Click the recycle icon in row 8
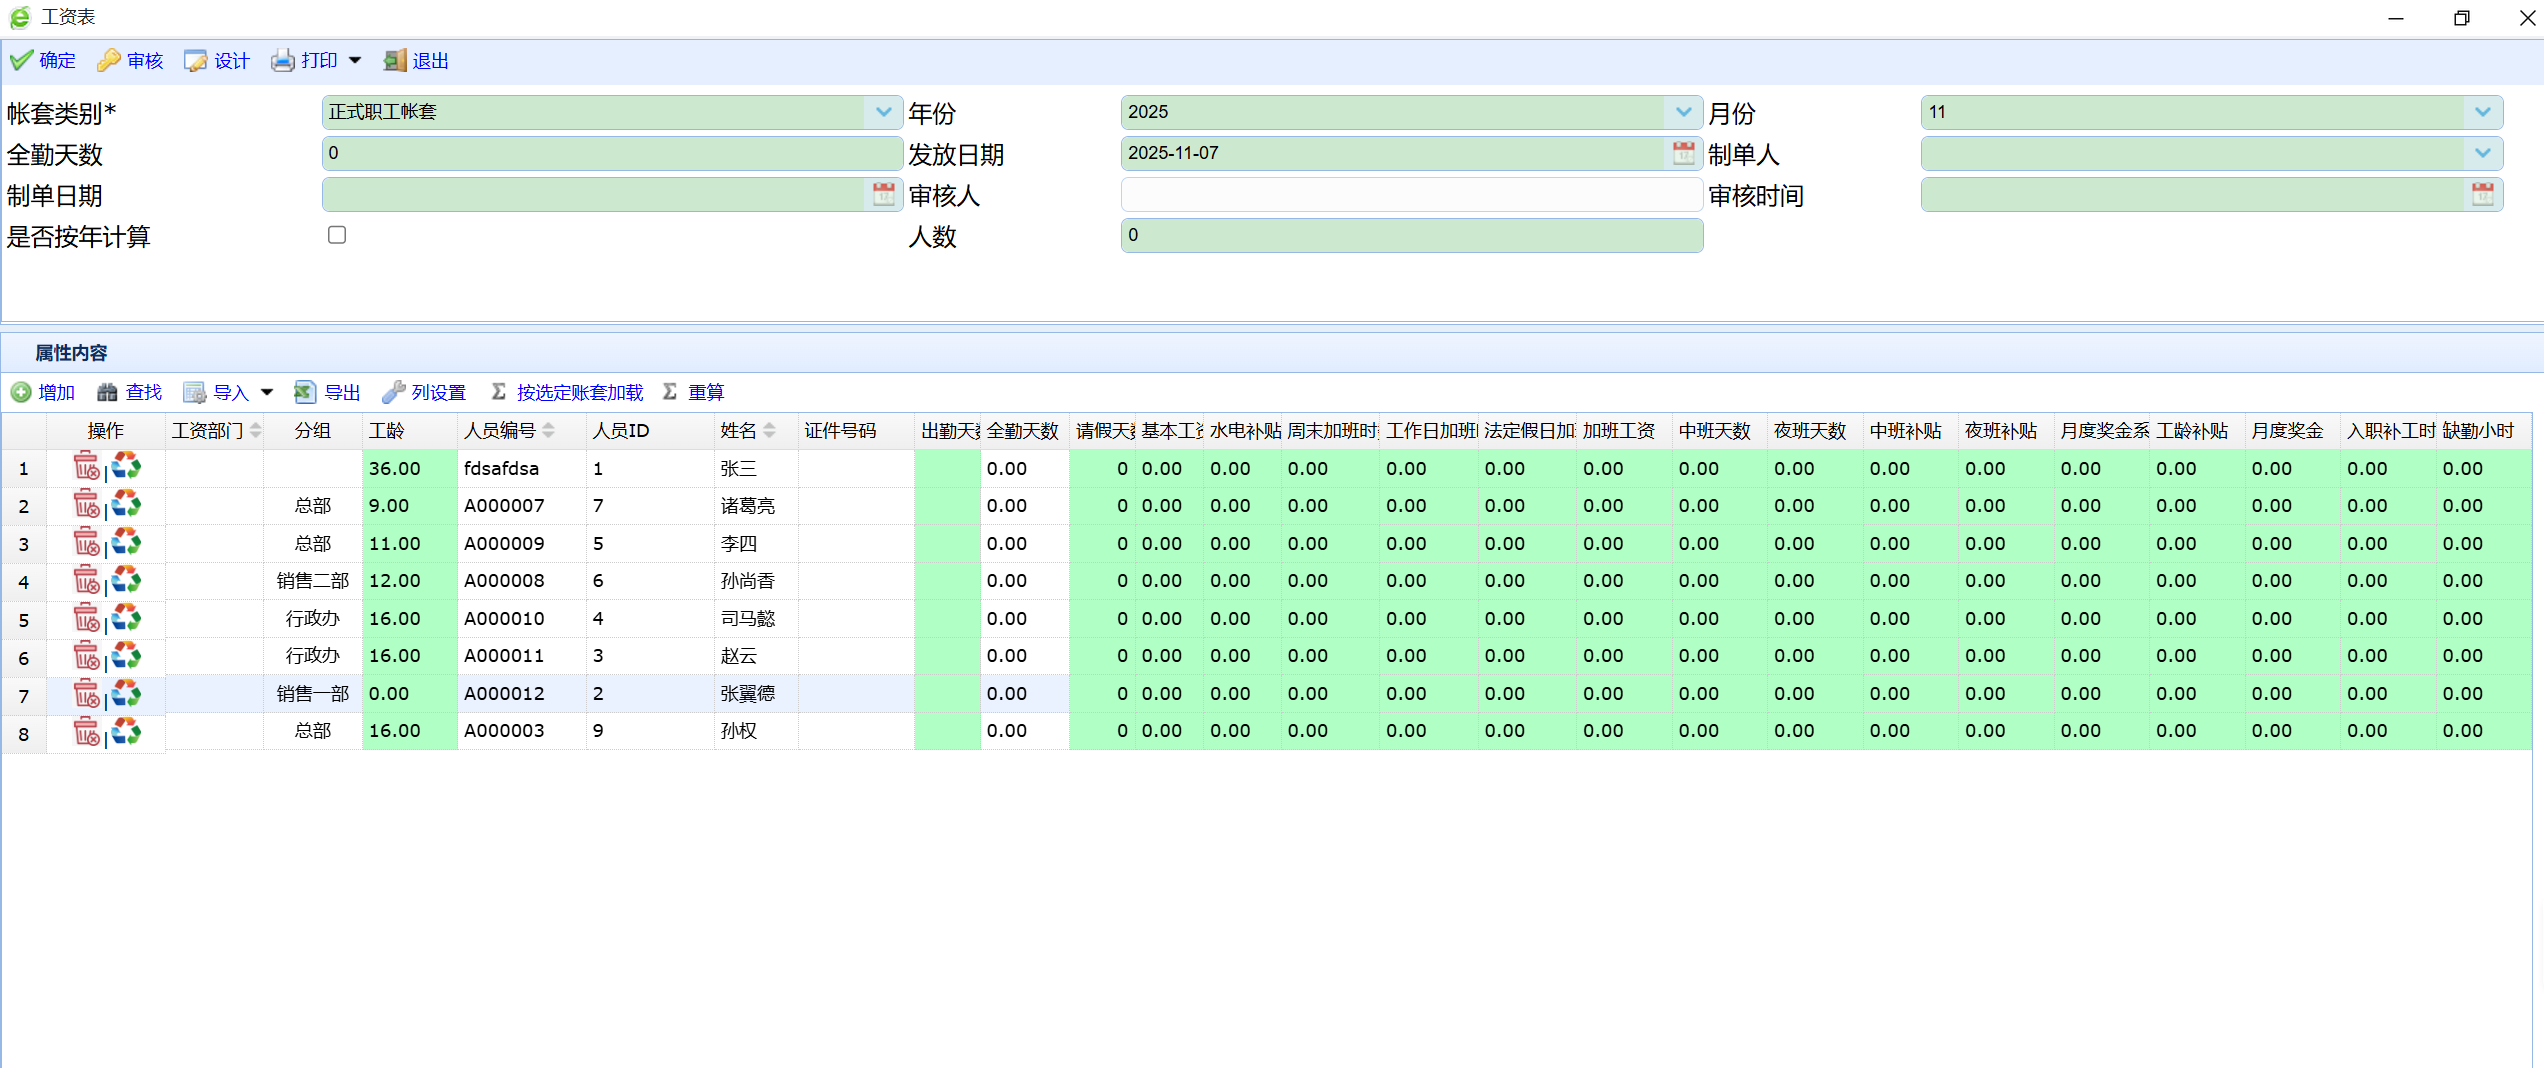 point(126,731)
